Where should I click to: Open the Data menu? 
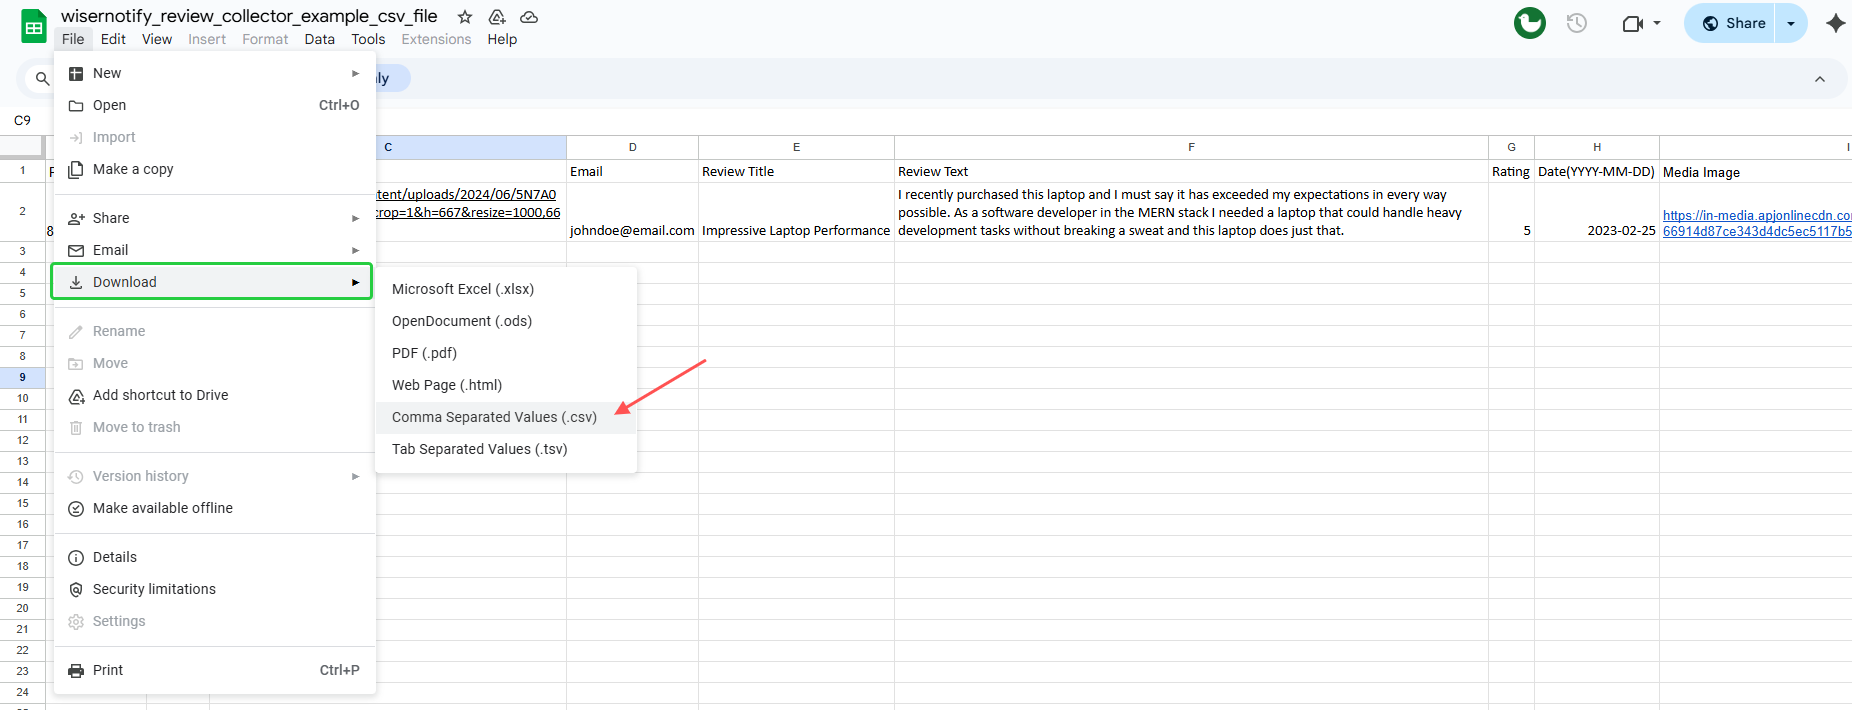point(319,39)
